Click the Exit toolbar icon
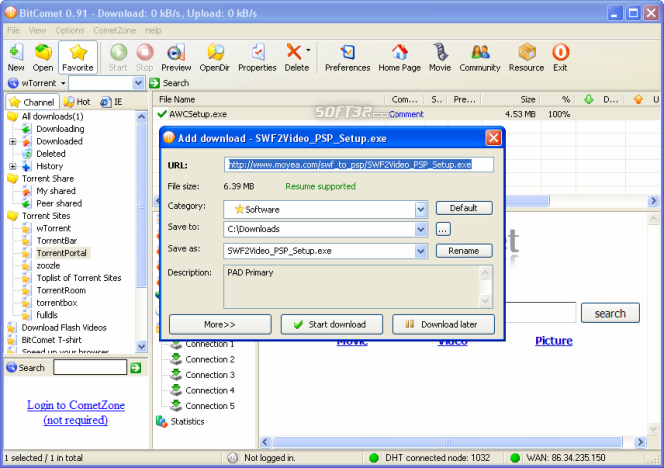This screenshot has height=468, width=664. click(x=560, y=57)
